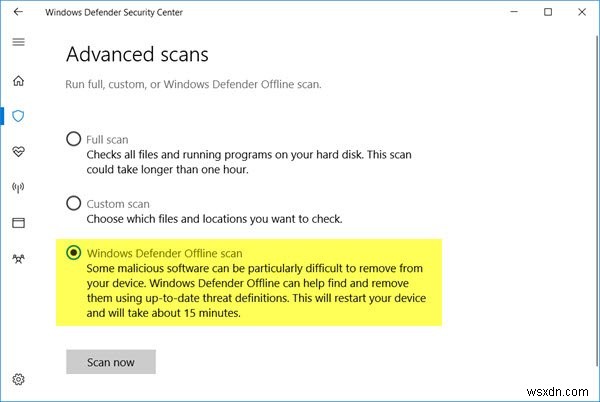Go back using the title bar arrow

pos(18,12)
